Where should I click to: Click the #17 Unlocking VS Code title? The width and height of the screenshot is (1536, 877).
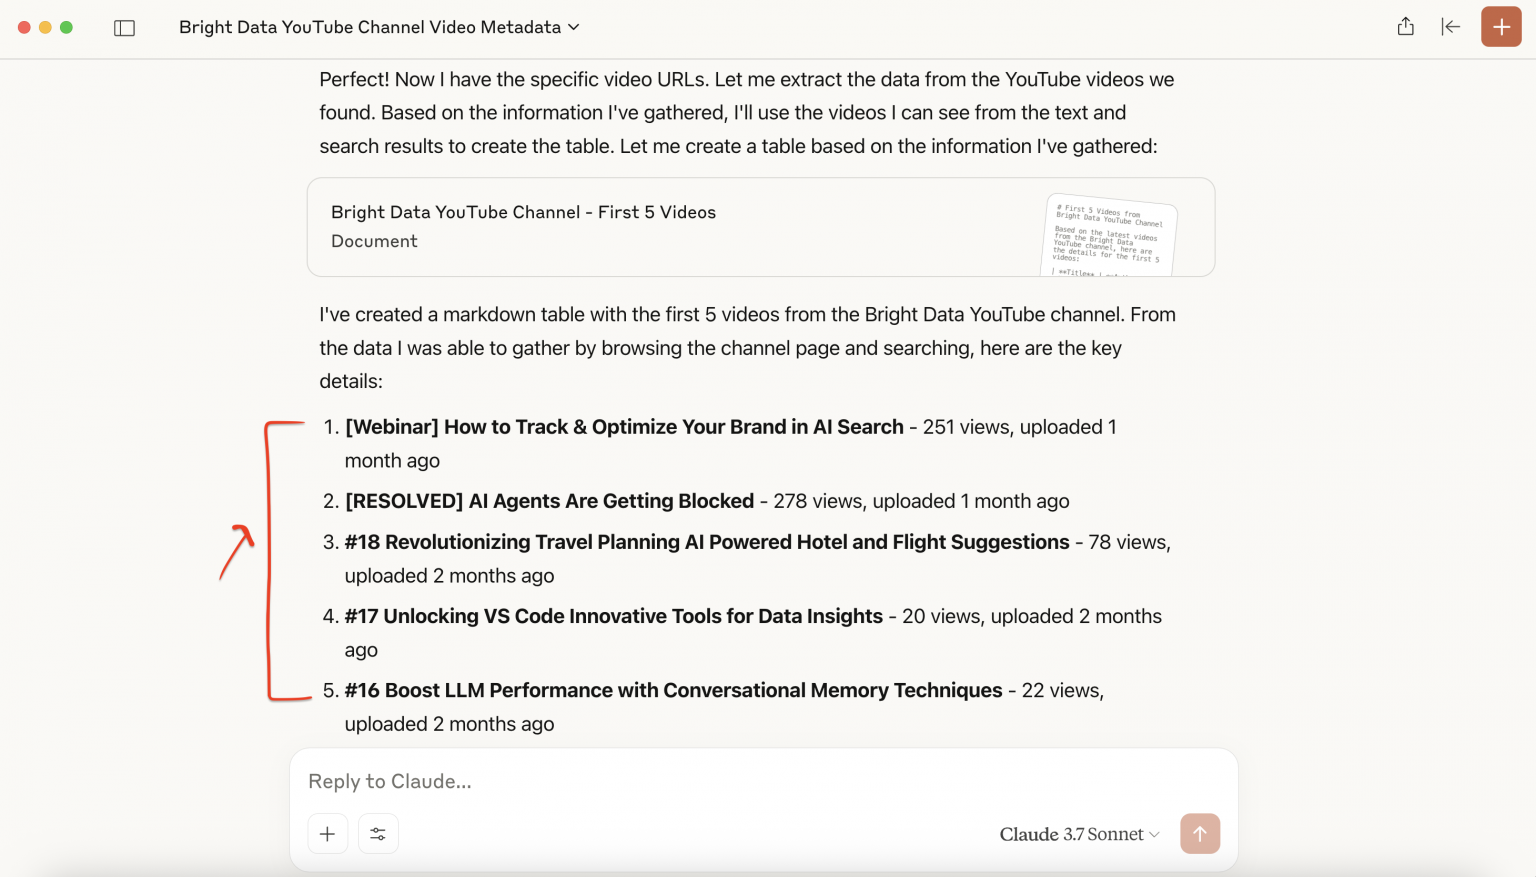613,616
